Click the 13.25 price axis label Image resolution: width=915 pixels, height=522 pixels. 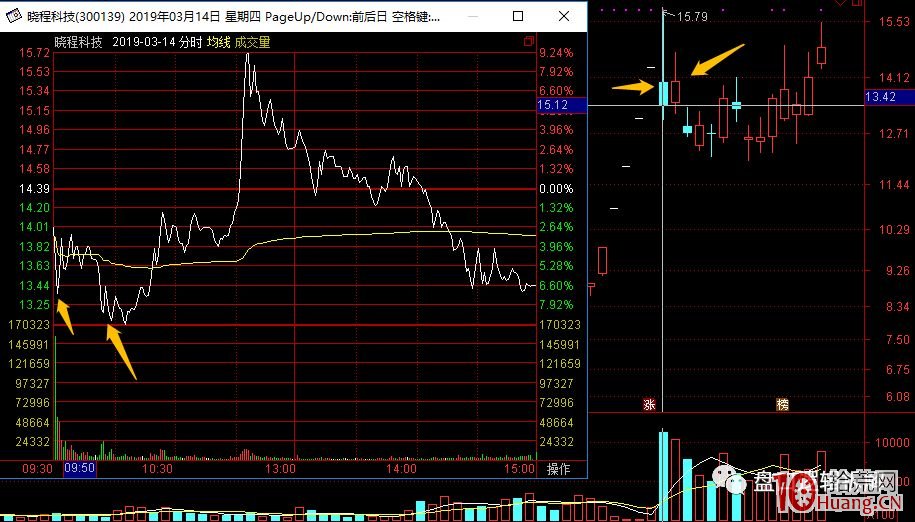(34, 305)
